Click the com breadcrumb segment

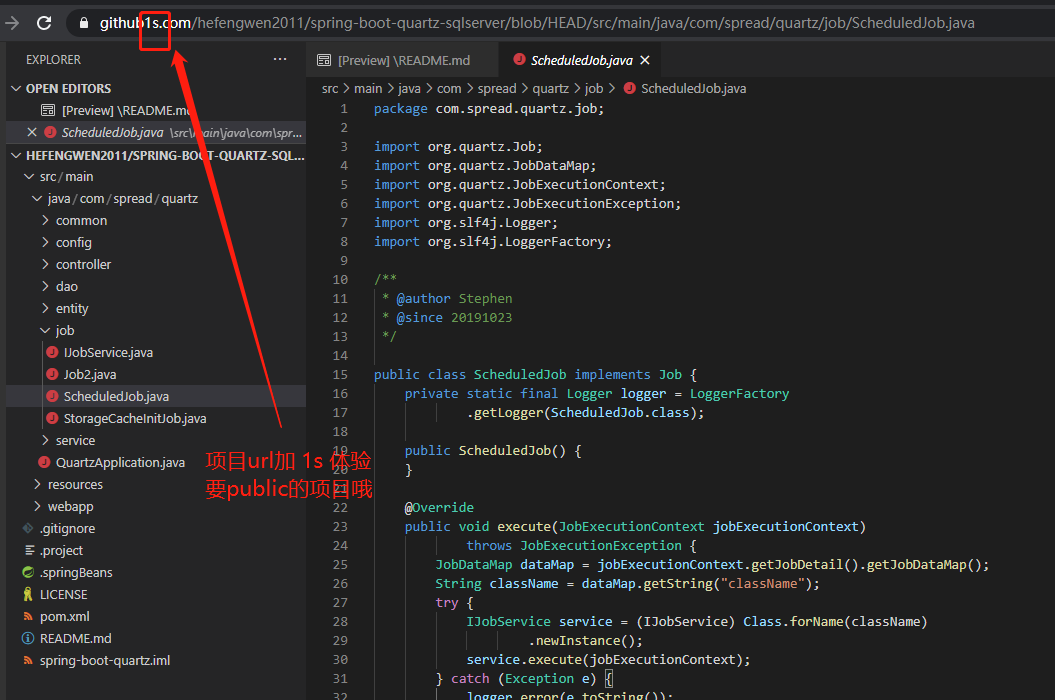pyautogui.click(x=449, y=88)
